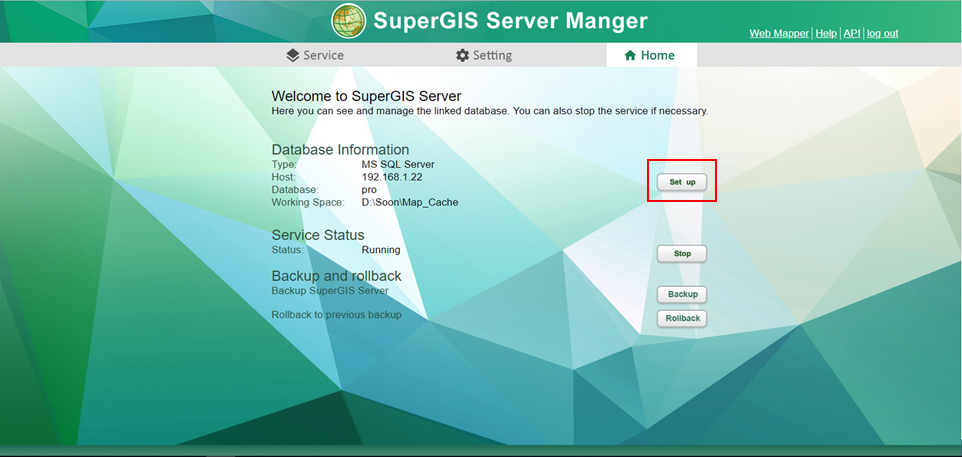This screenshot has width=962, height=457.
Task: Open the Web Mapper link
Action: 779,33
